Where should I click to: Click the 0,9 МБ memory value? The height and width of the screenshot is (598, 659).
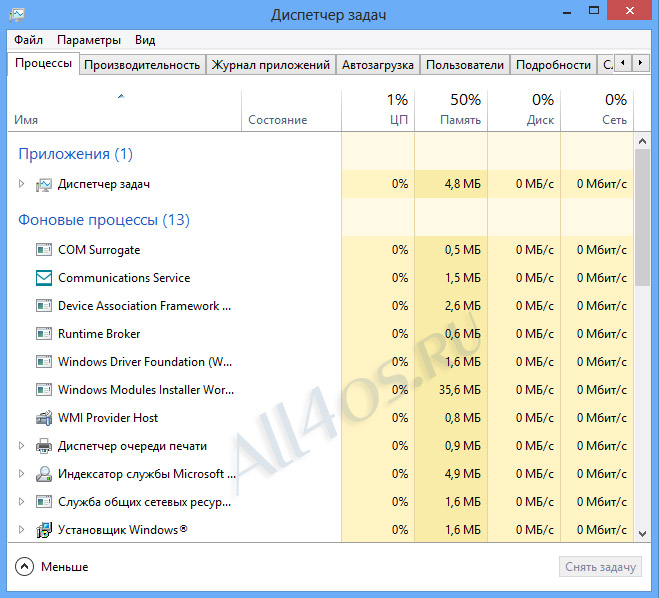click(463, 446)
